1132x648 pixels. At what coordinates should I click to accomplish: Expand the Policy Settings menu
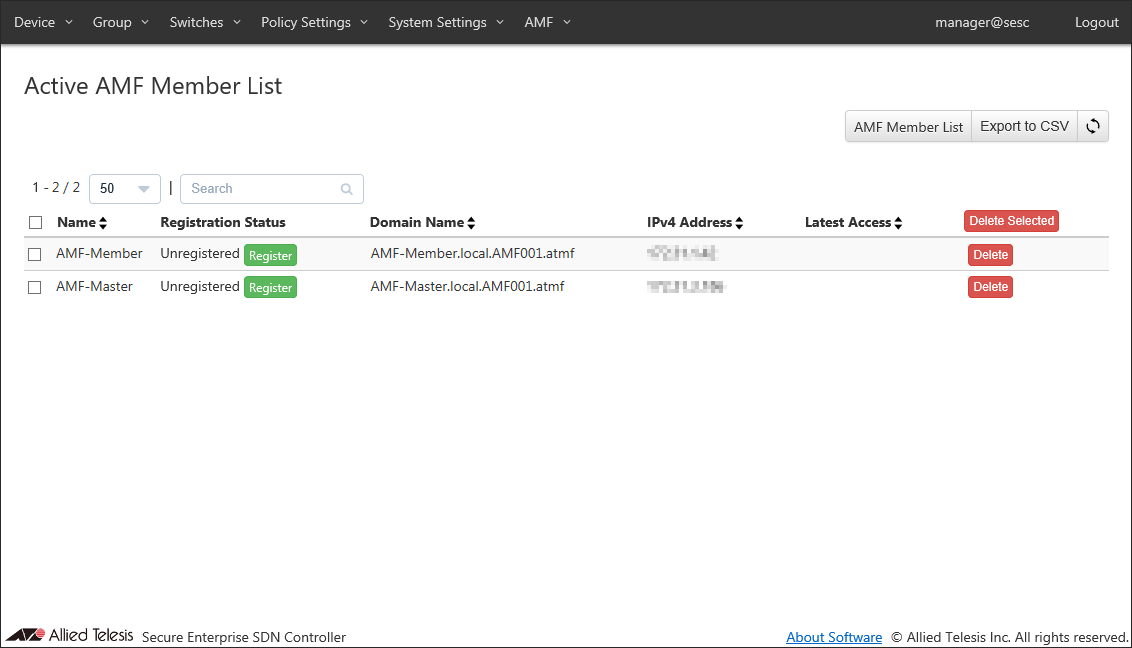tap(314, 22)
